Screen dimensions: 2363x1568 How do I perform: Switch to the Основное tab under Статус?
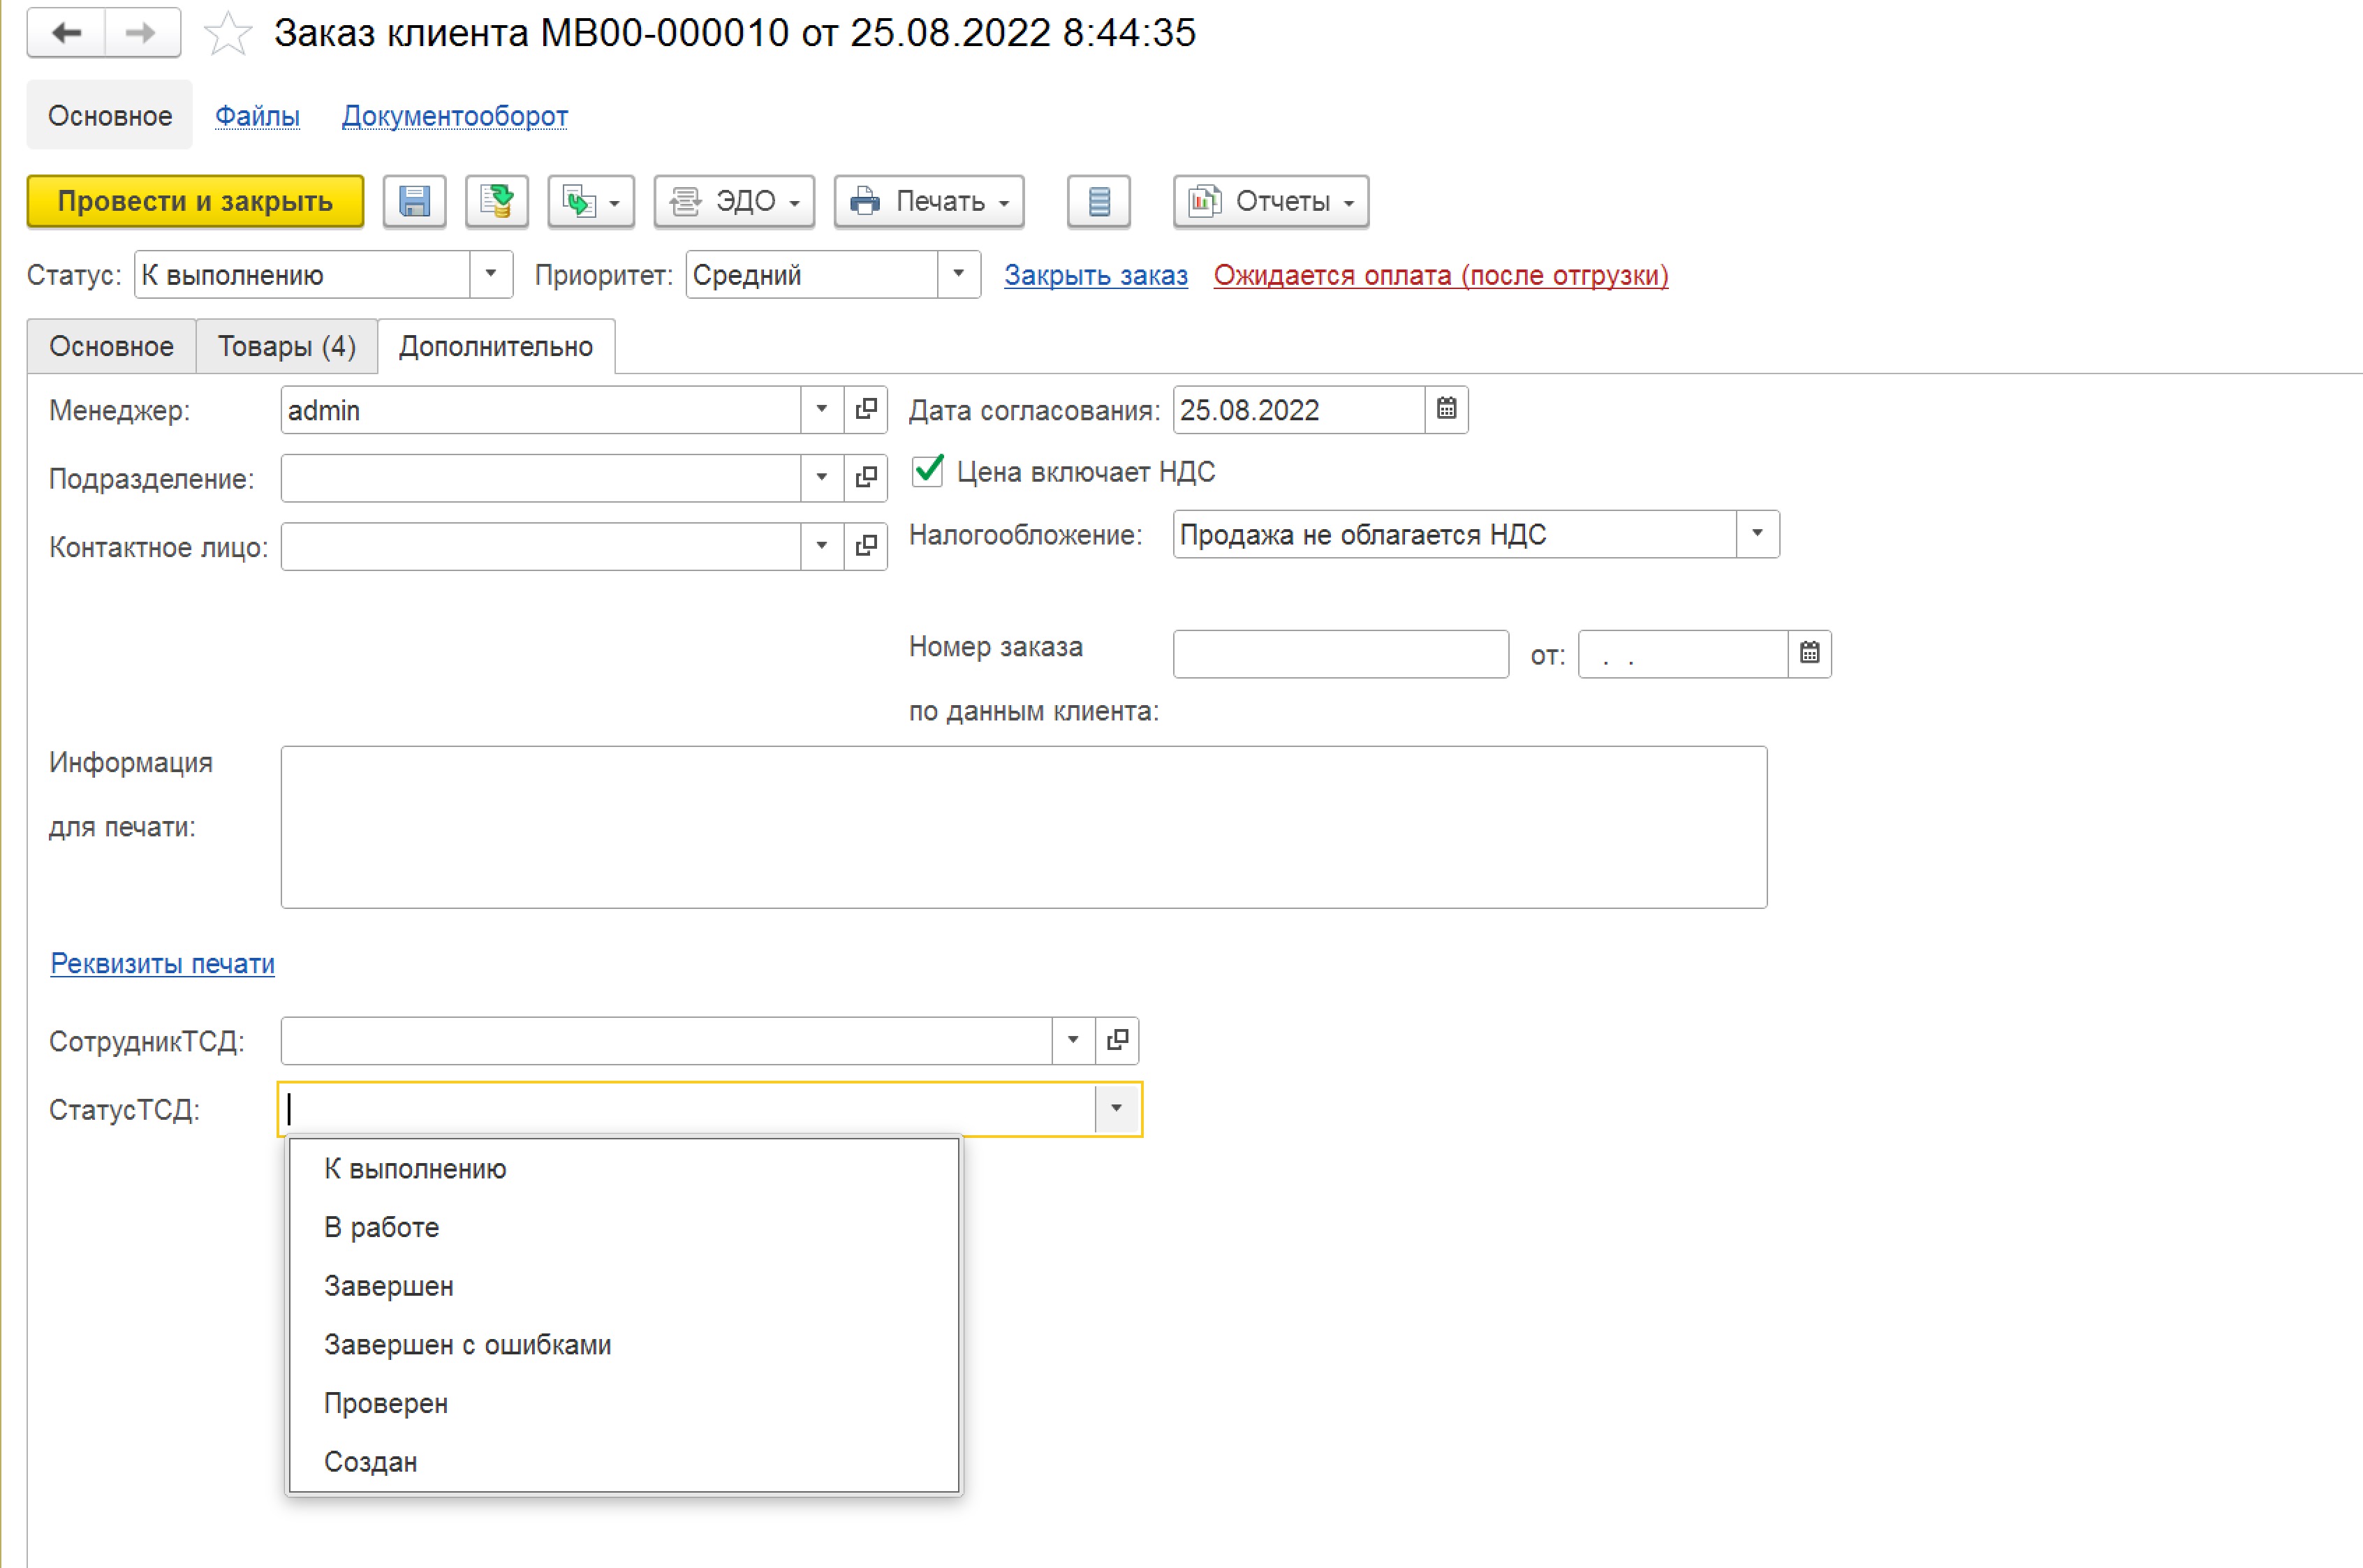pyautogui.click(x=111, y=346)
